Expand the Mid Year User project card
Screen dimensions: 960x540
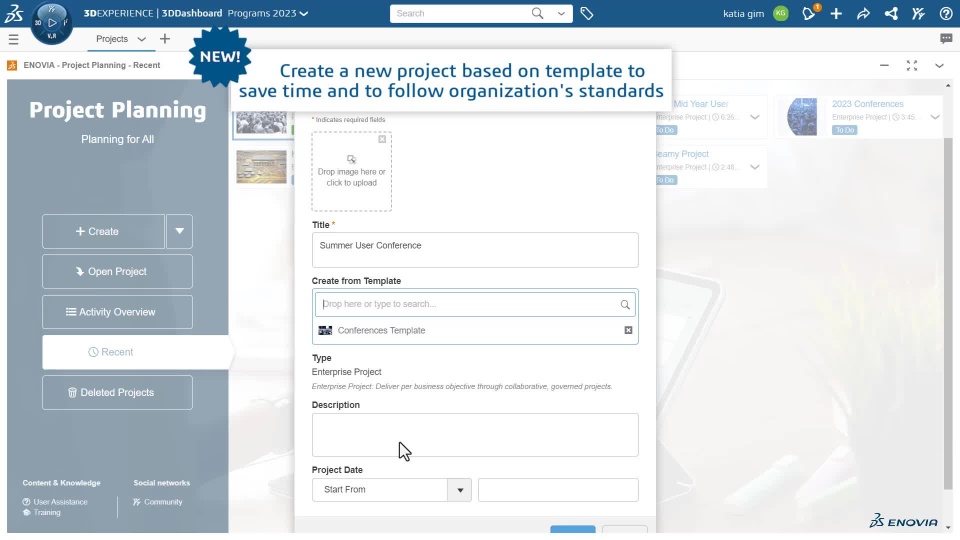[x=755, y=117]
